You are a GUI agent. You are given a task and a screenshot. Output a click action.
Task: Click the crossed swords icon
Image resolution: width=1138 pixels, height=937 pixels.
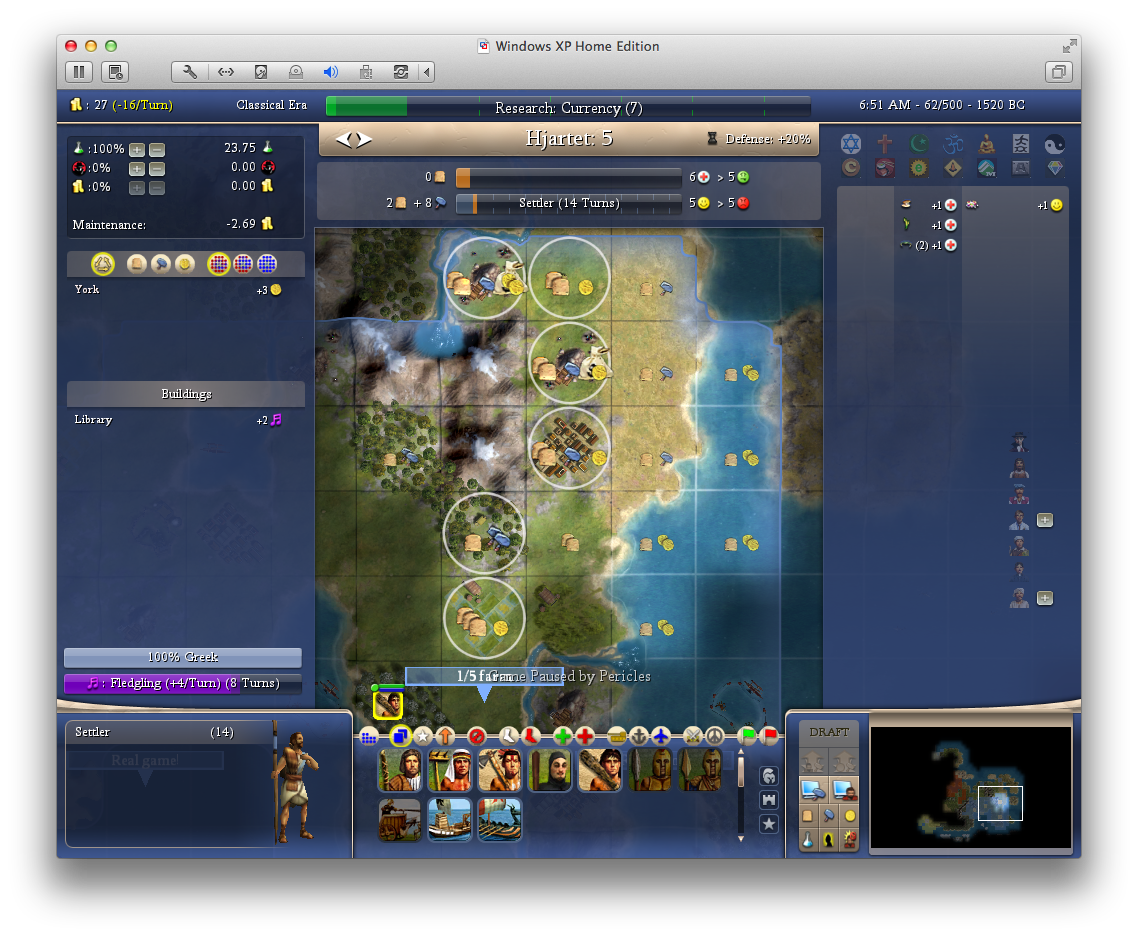[692, 737]
